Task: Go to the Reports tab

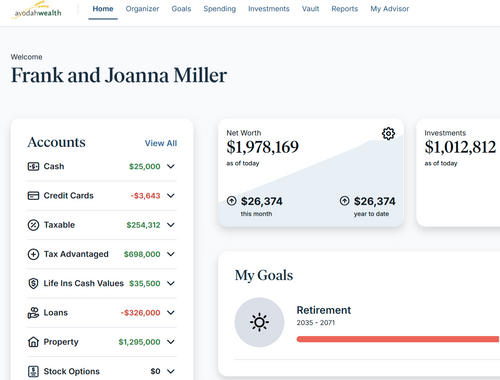Action: tap(345, 9)
